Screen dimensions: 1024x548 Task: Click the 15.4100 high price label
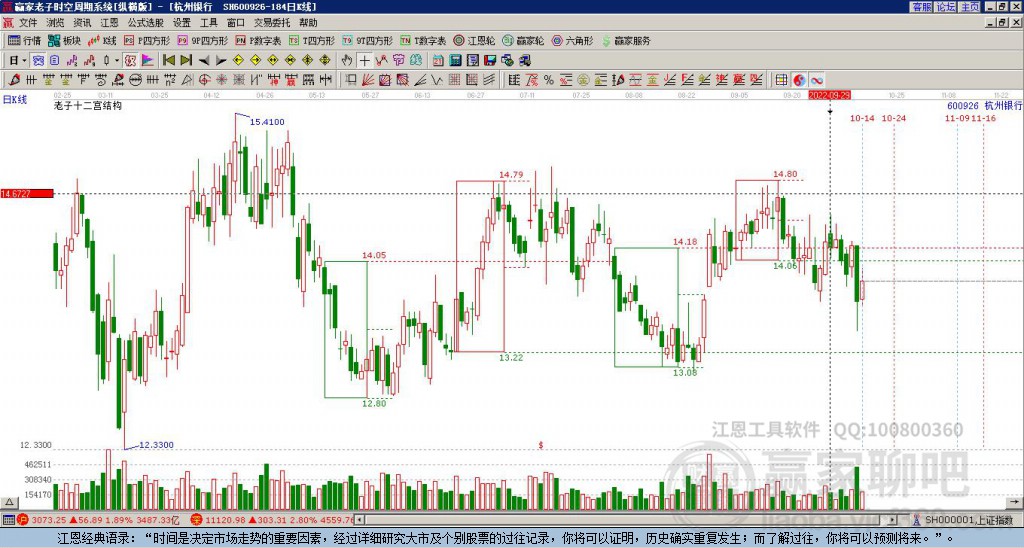click(267, 122)
